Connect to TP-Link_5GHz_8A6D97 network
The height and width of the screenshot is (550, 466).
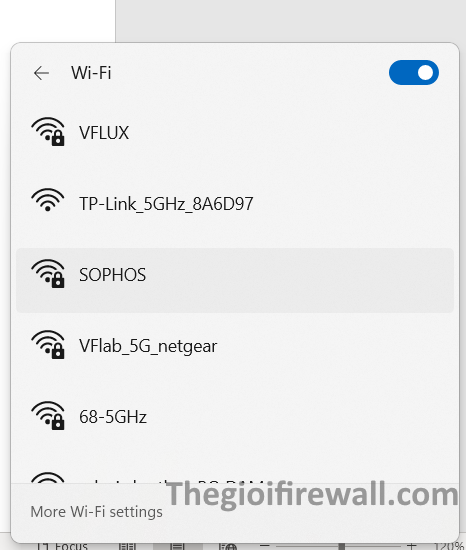(166, 203)
